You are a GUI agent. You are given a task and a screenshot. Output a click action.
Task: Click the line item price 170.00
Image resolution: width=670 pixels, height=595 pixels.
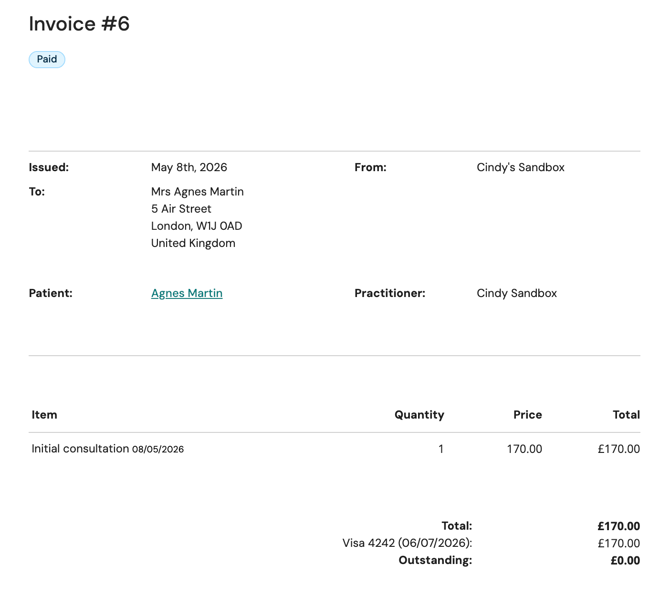tap(524, 449)
